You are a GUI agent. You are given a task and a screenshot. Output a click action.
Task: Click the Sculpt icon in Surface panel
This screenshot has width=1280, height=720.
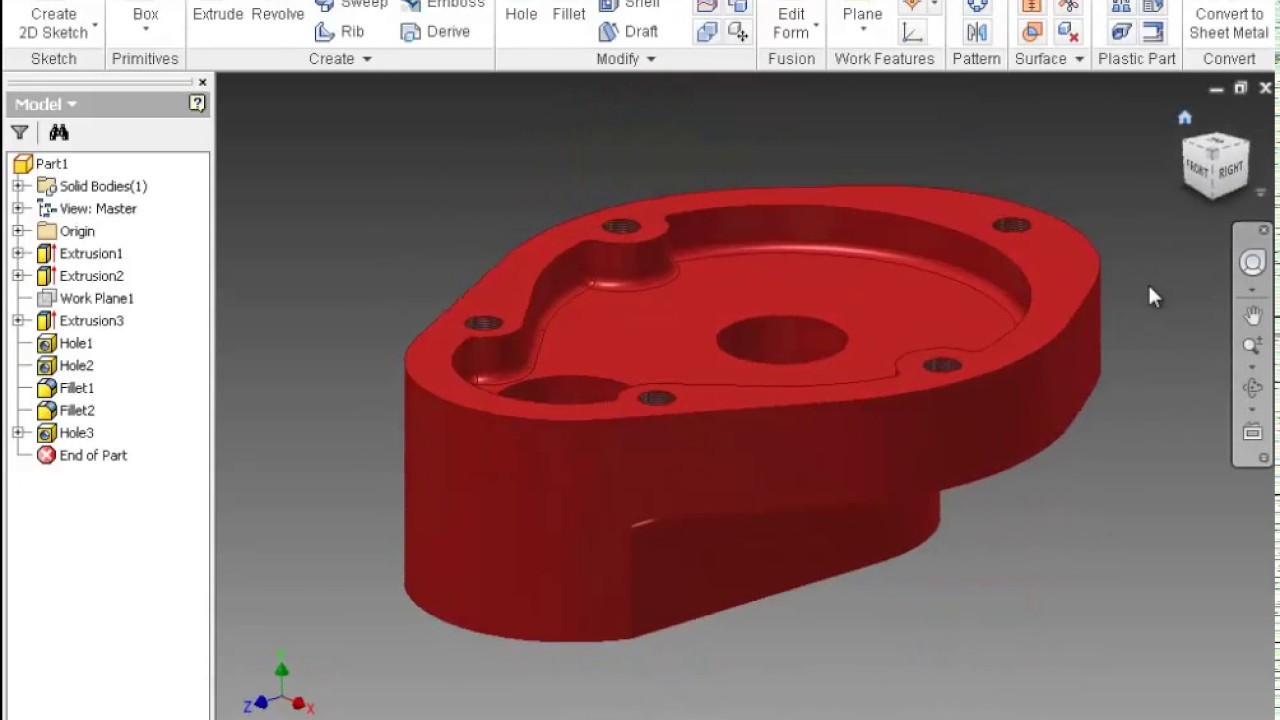pos(1031,32)
